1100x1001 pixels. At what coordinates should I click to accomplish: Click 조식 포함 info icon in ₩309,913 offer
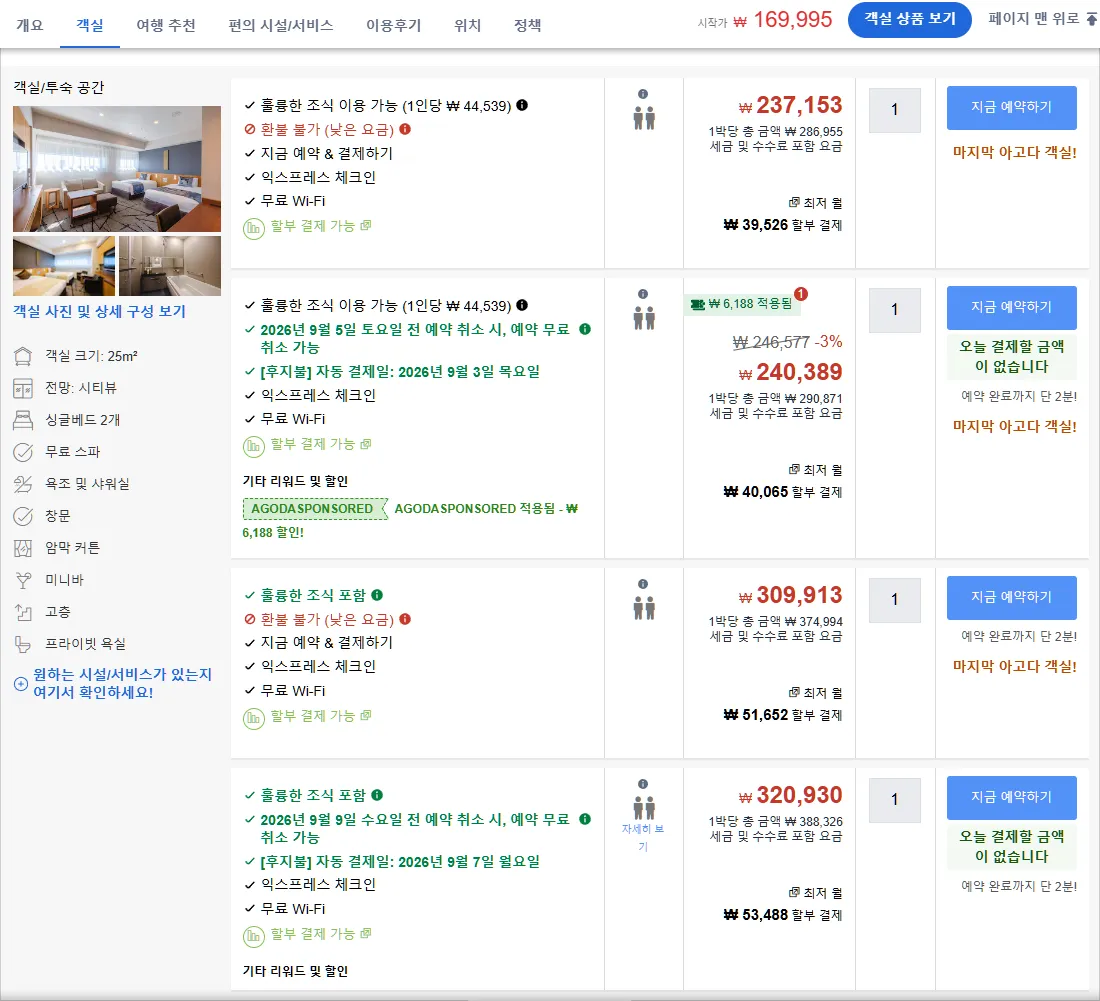click(x=377, y=595)
